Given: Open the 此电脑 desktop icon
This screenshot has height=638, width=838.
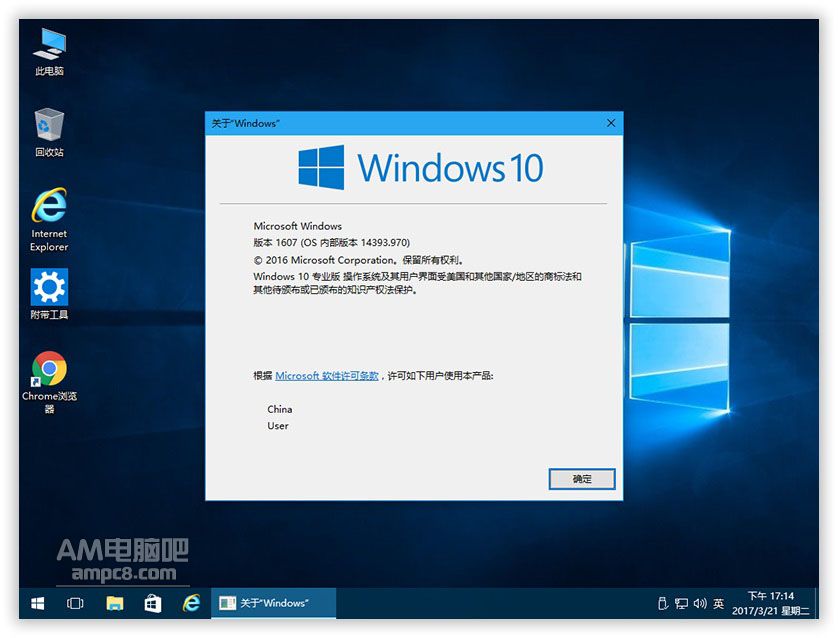Looking at the screenshot, I should pyautogui.click(x=49, y=52).
